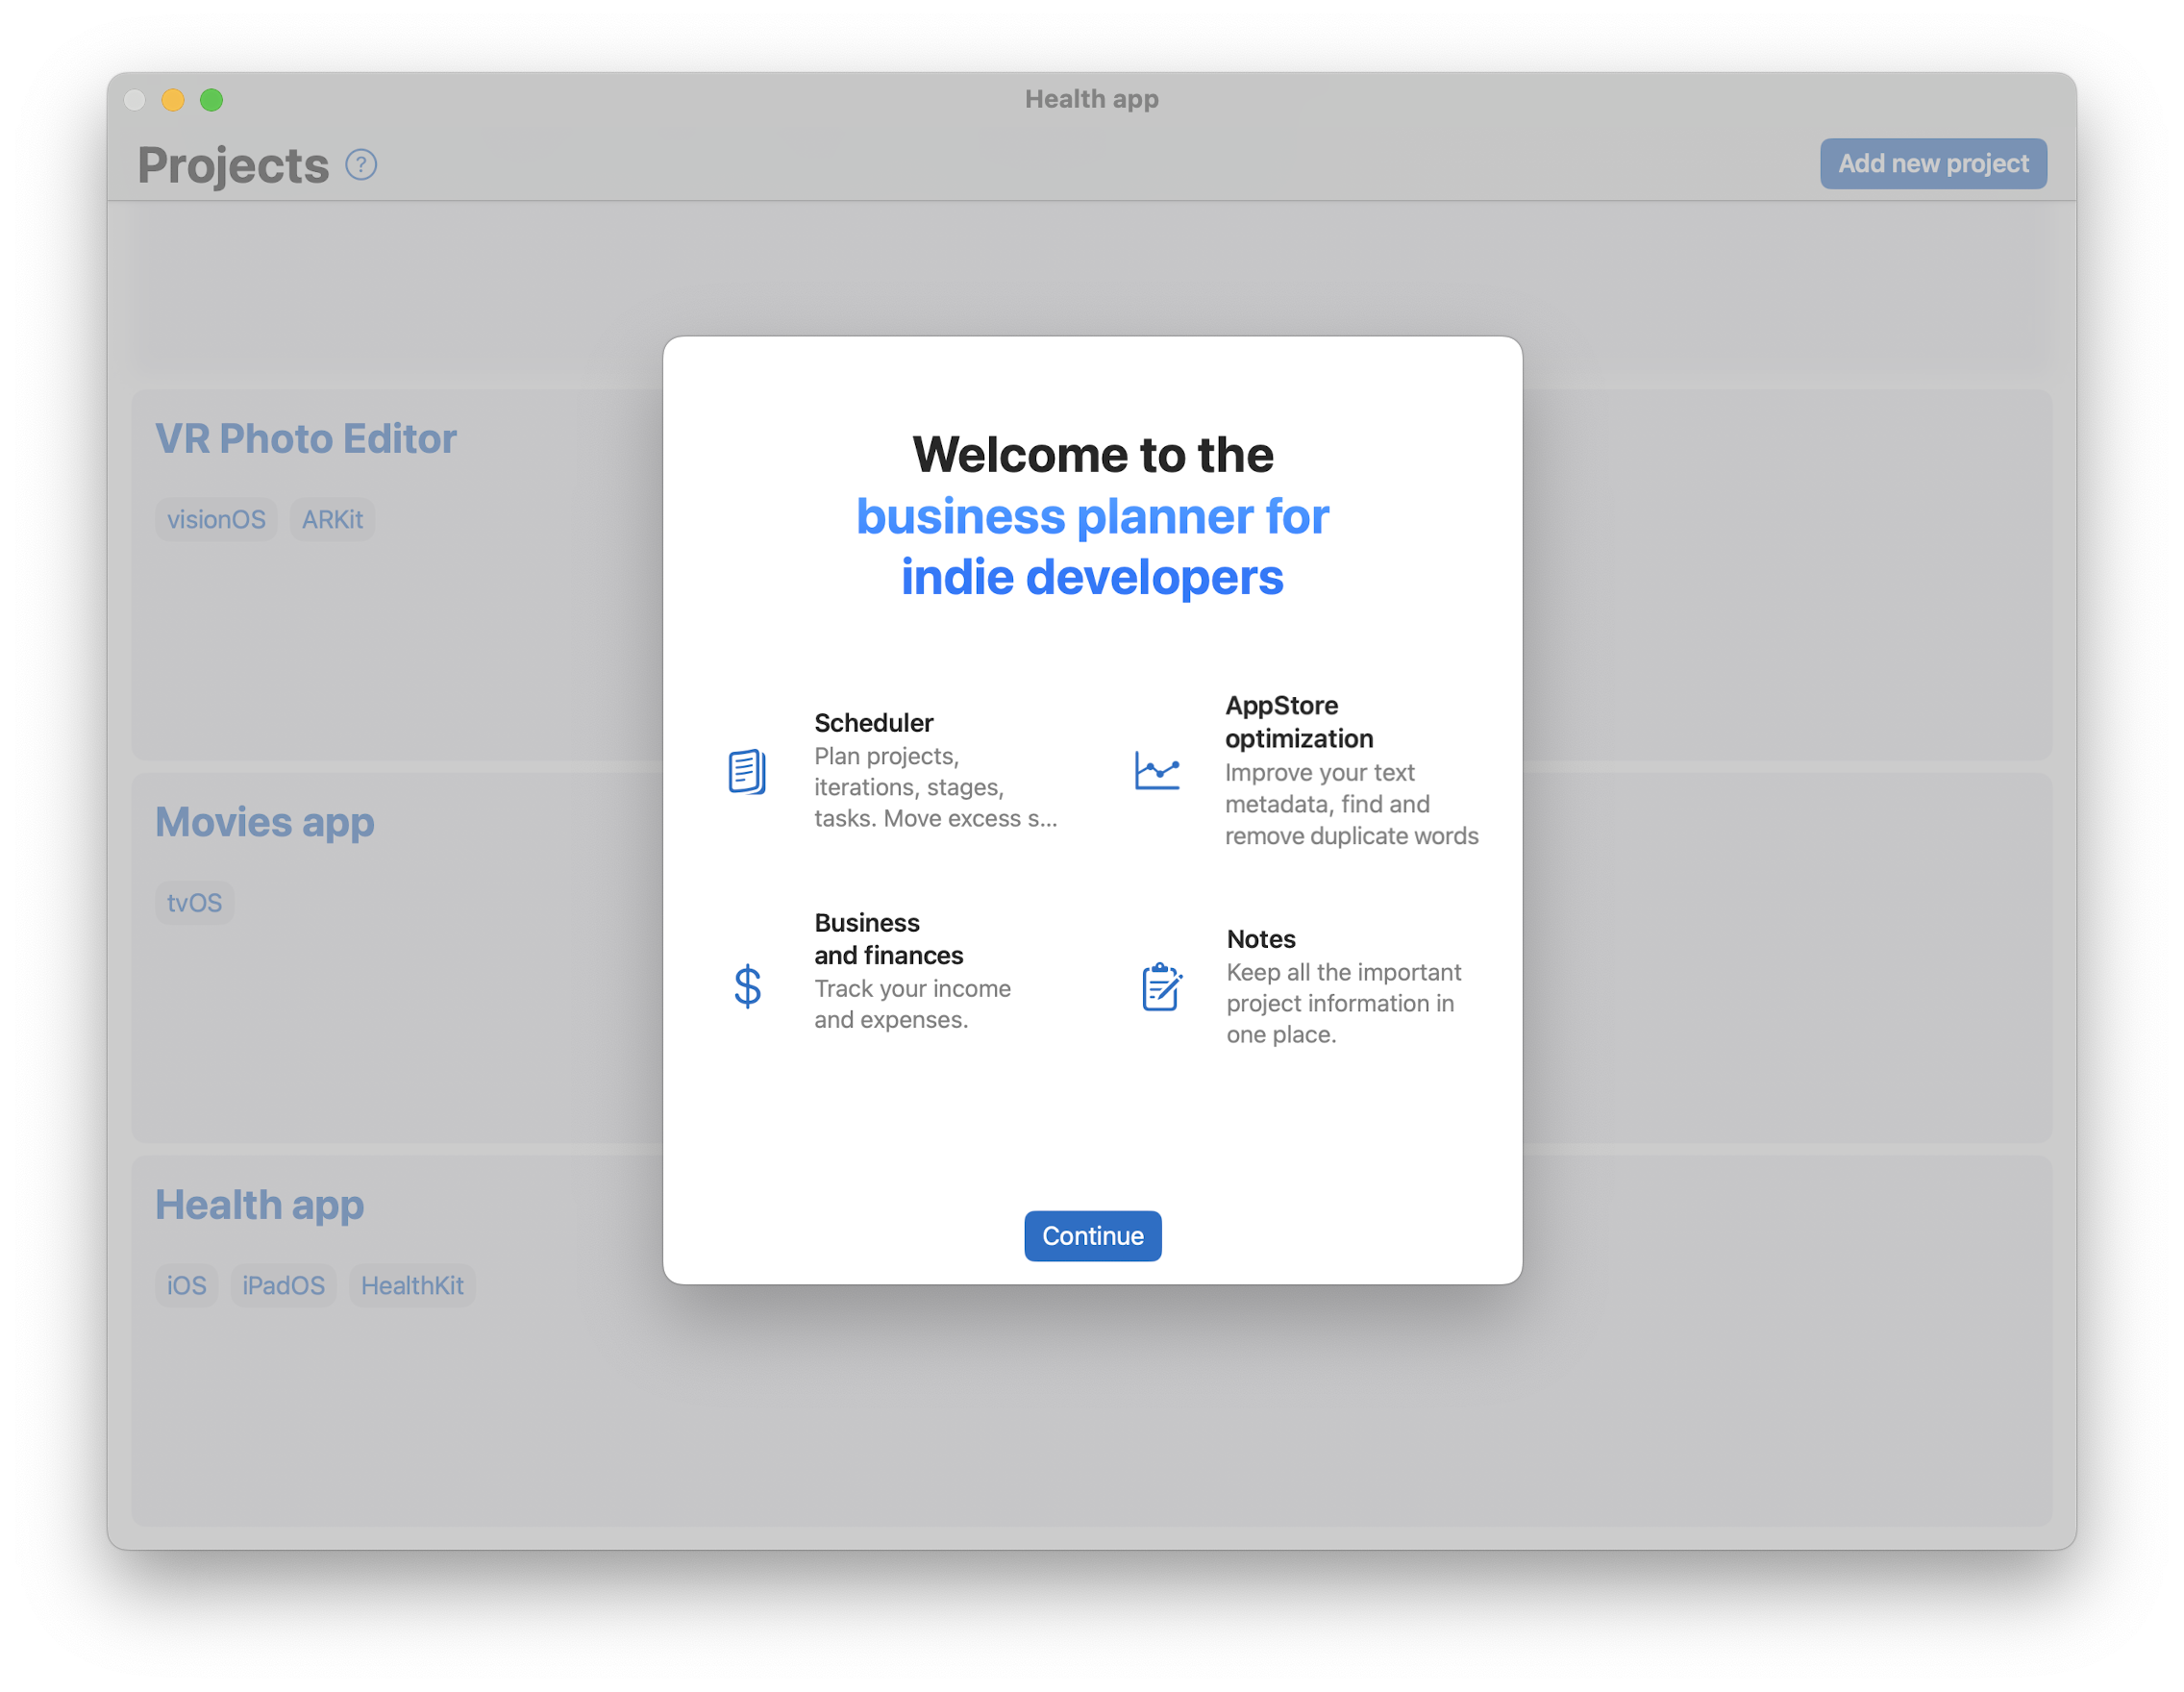Open the Projects help question mark
The image size is (2184, 1692).
(x=361, y=165)
